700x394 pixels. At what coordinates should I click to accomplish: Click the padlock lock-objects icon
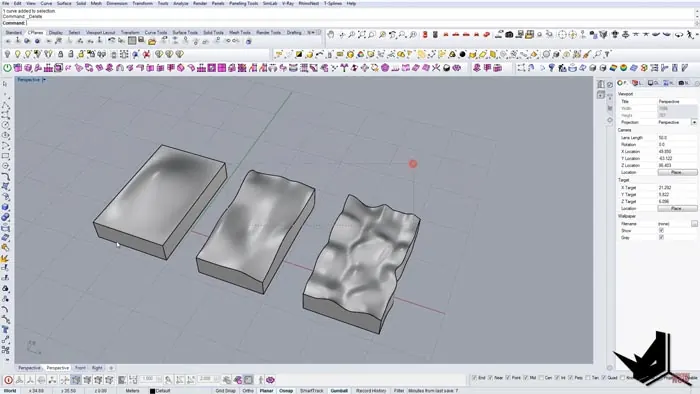tap(60, 54)
